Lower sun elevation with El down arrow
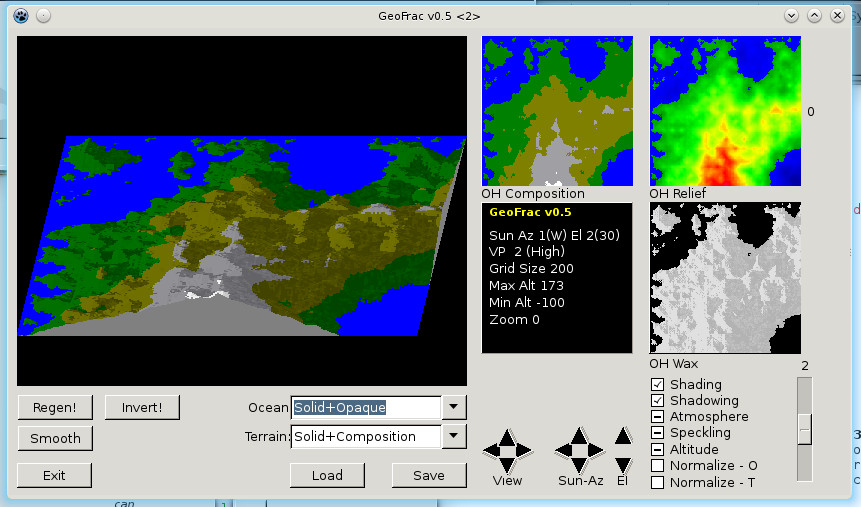 click(x=623, y=464)
